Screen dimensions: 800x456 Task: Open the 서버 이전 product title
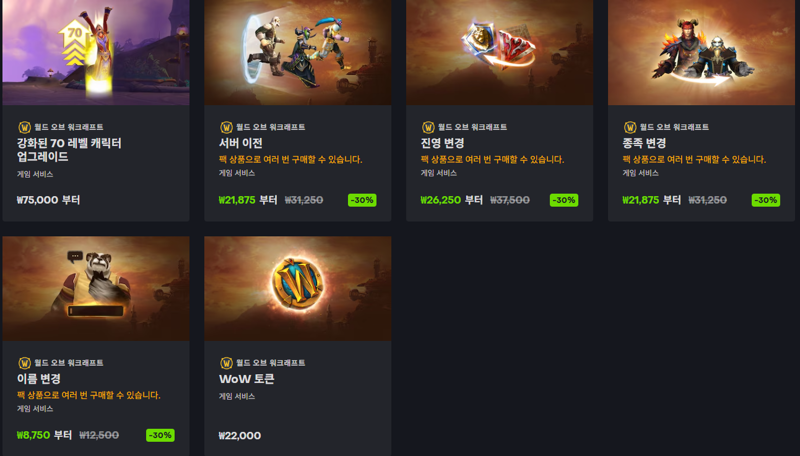tap(240, 143)
